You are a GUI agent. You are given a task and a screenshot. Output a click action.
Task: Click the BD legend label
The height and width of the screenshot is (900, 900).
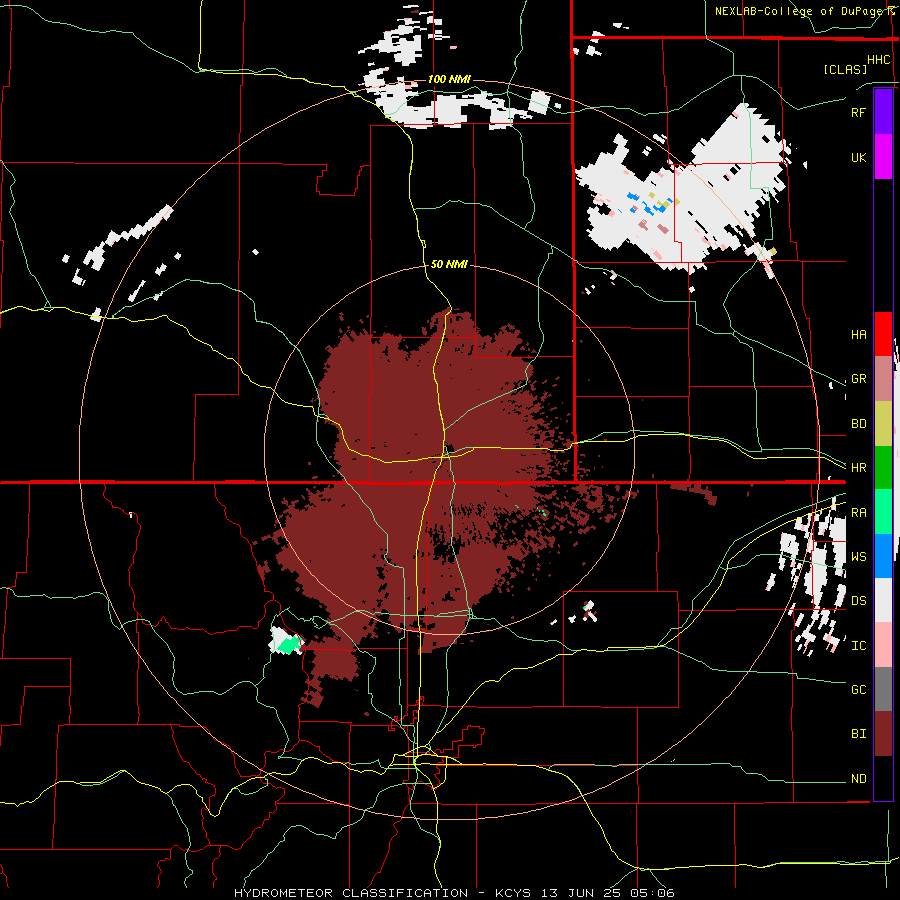pyautogui.click(x=858, y=424)
